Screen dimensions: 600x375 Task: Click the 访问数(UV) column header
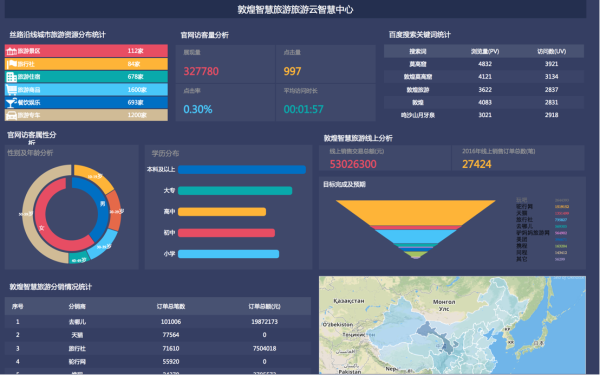[551, 51]
